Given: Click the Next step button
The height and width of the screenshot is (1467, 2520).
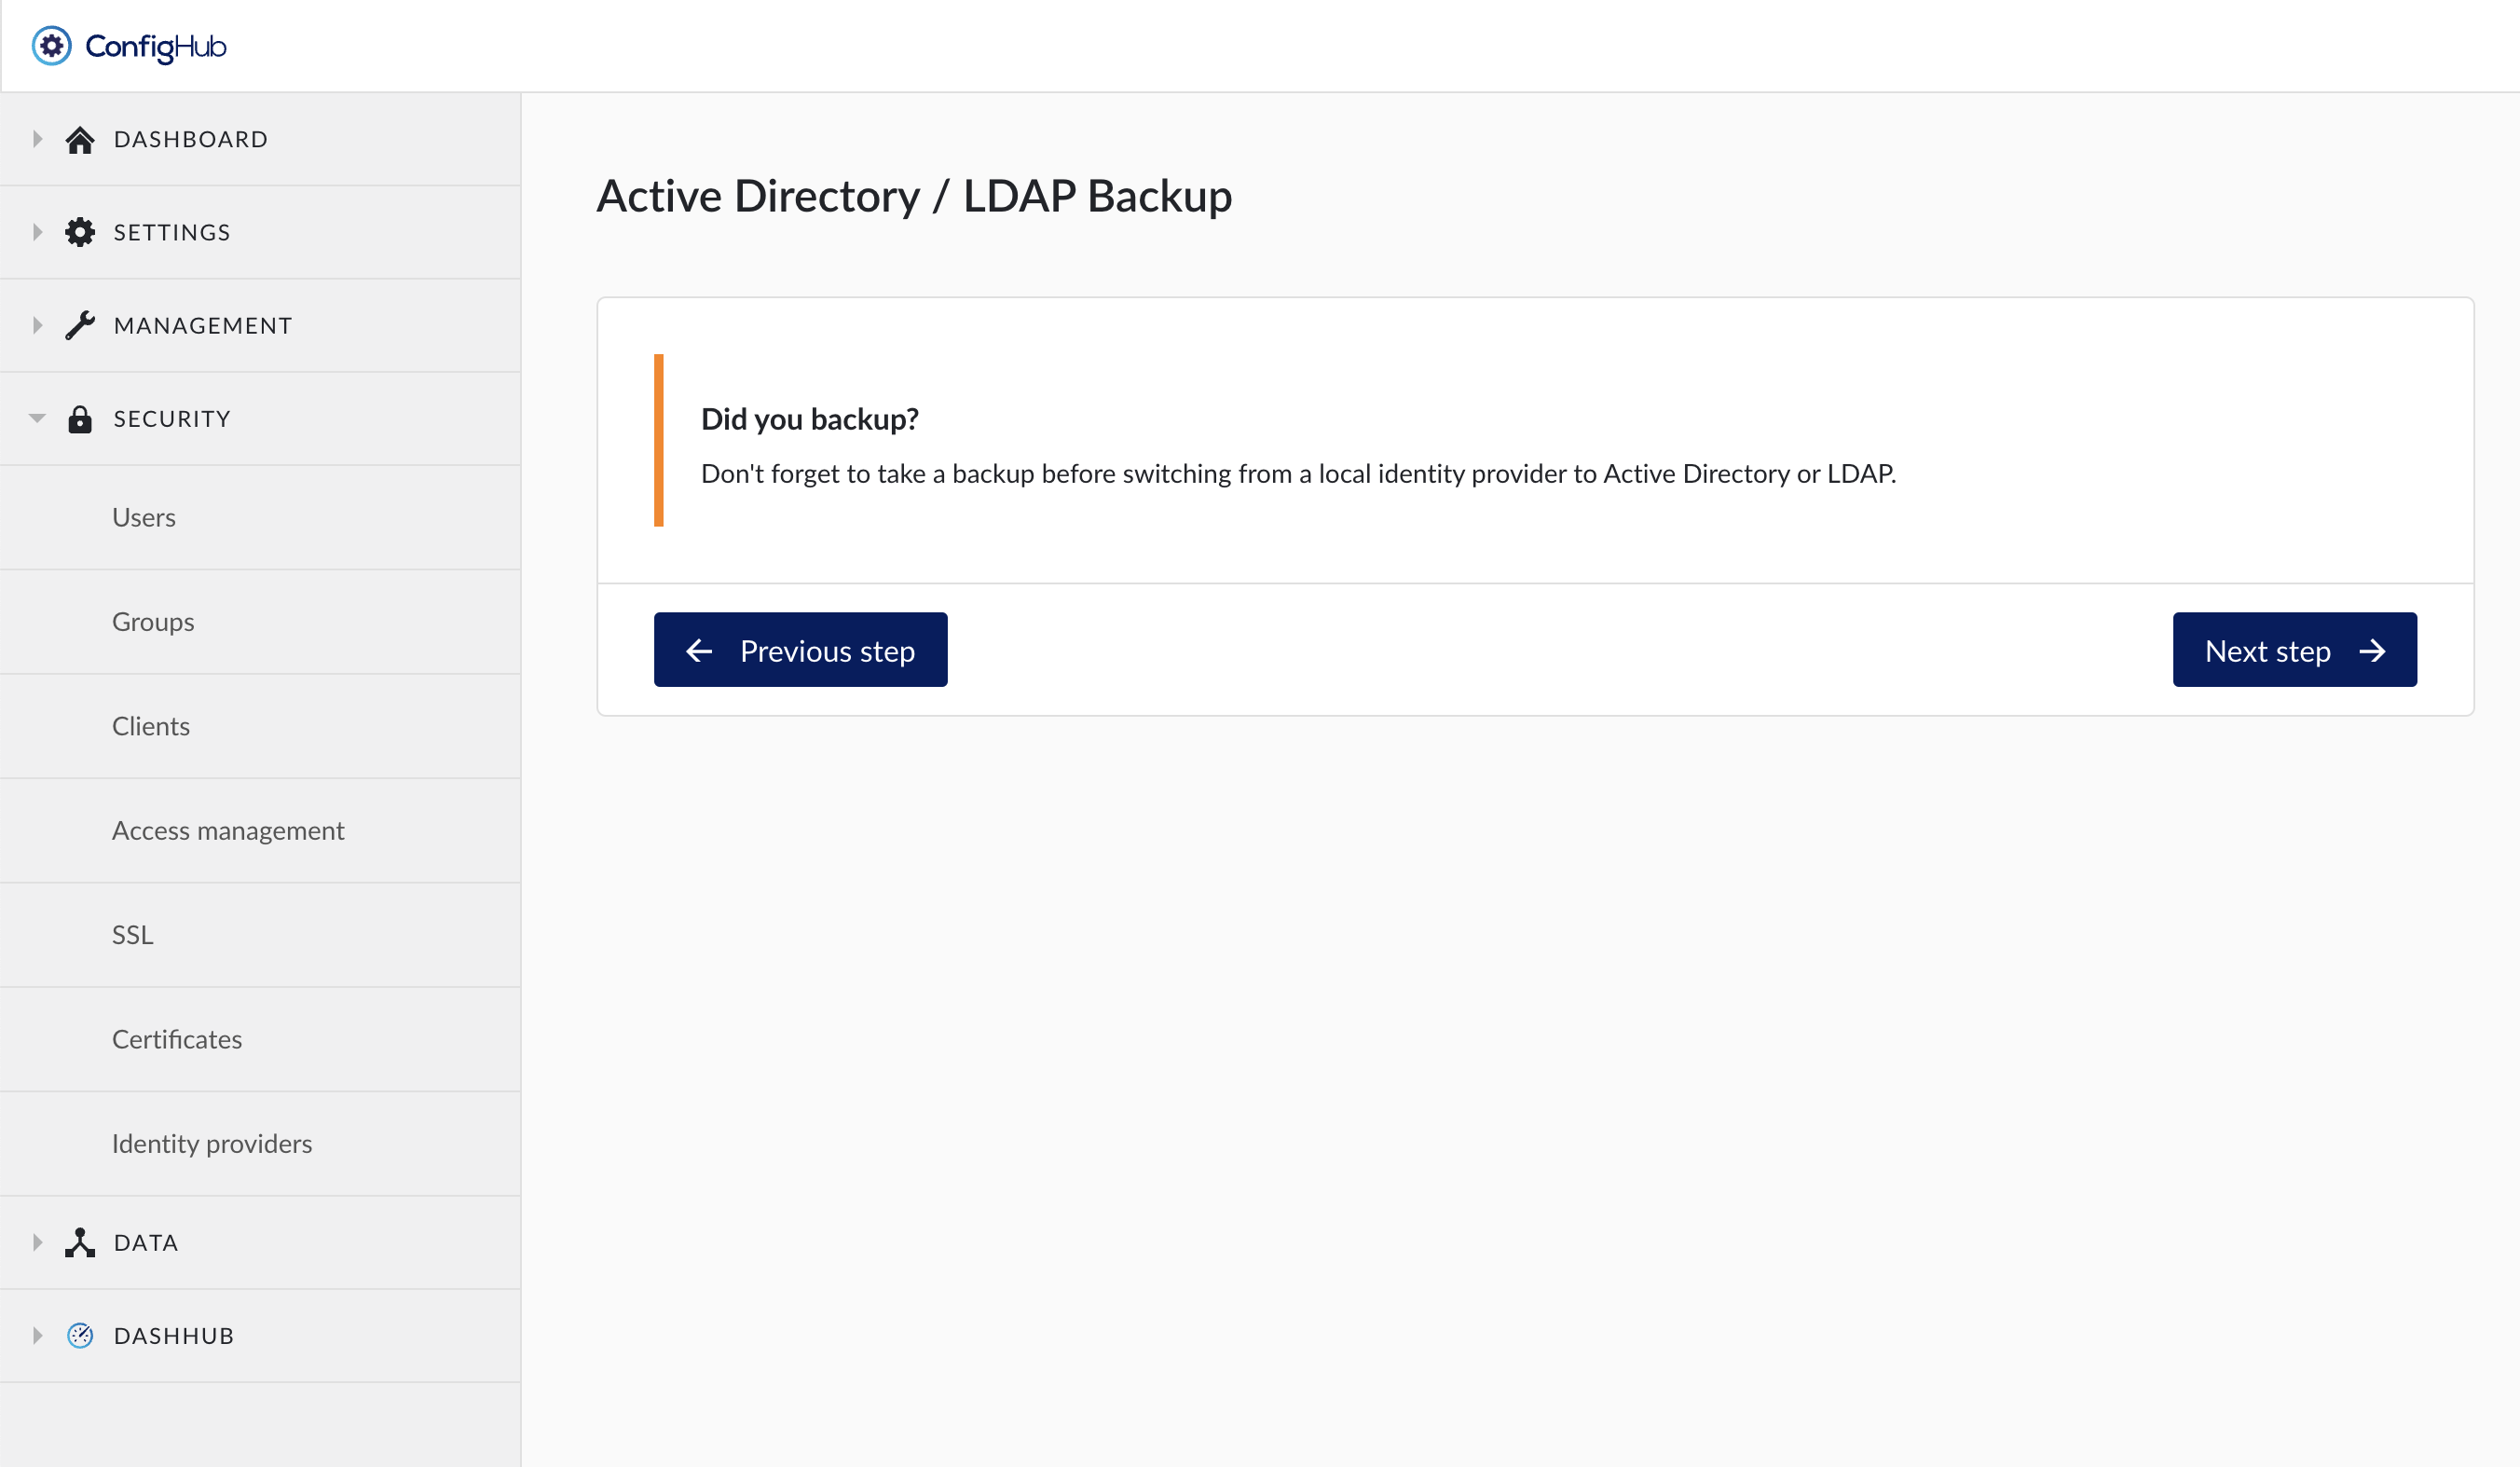Looking at the screenshot, I should (2294, 650).
